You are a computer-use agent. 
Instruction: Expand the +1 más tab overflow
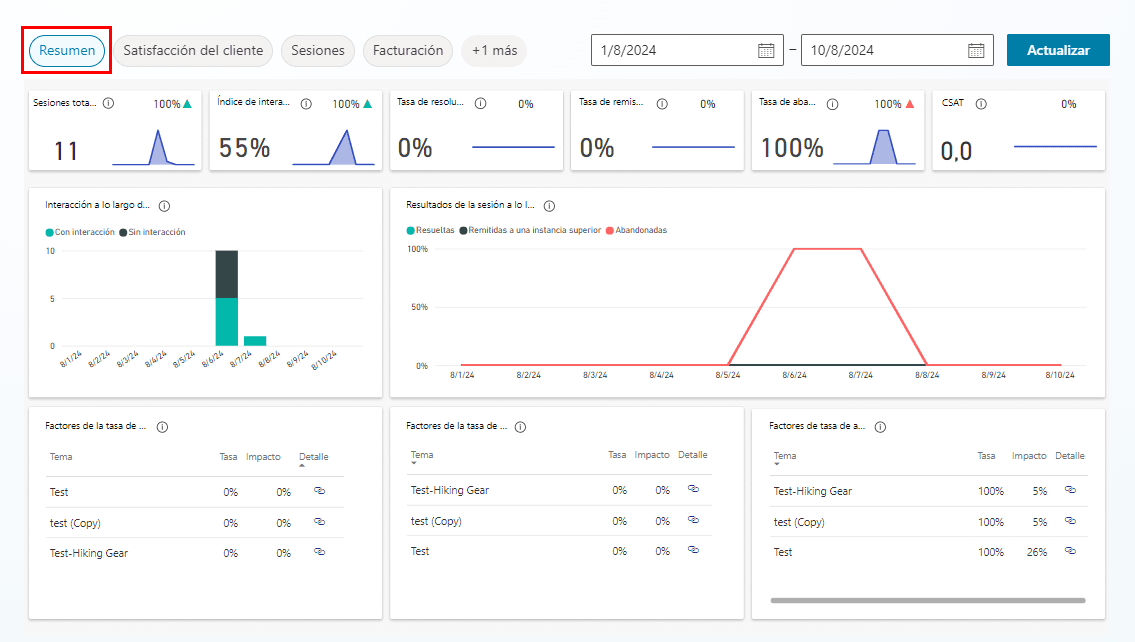(x=494, y=50)
